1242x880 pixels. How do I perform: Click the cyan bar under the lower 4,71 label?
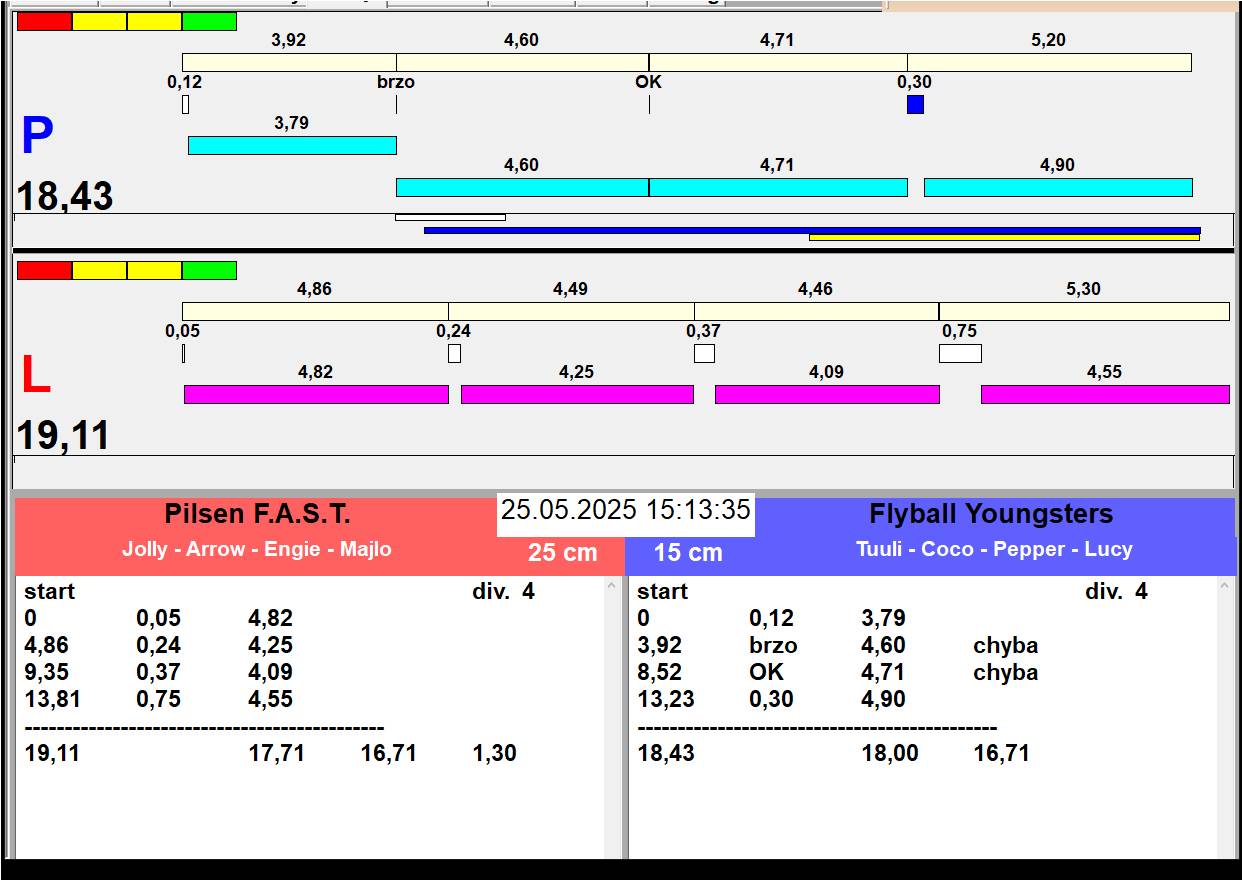tap(778, 187)
